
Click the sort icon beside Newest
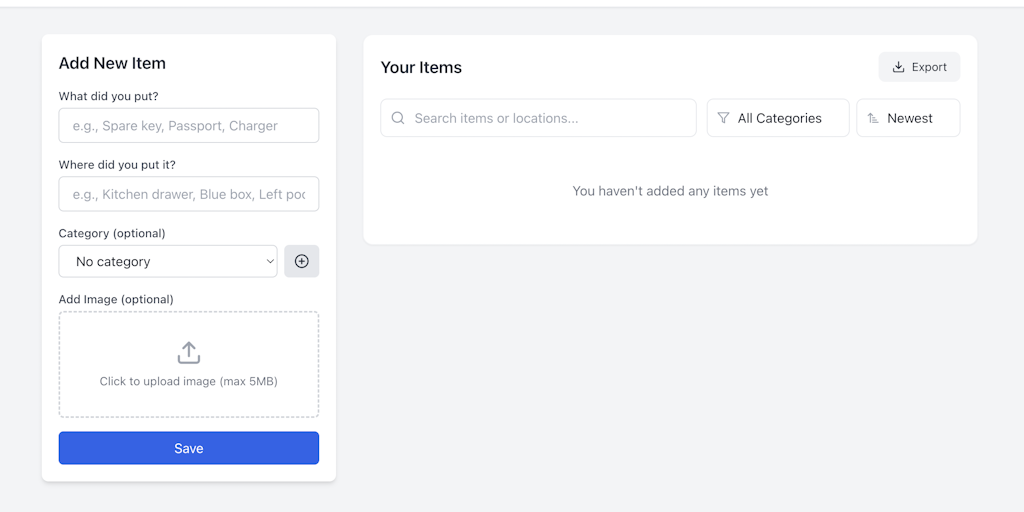tap(873, 118)
